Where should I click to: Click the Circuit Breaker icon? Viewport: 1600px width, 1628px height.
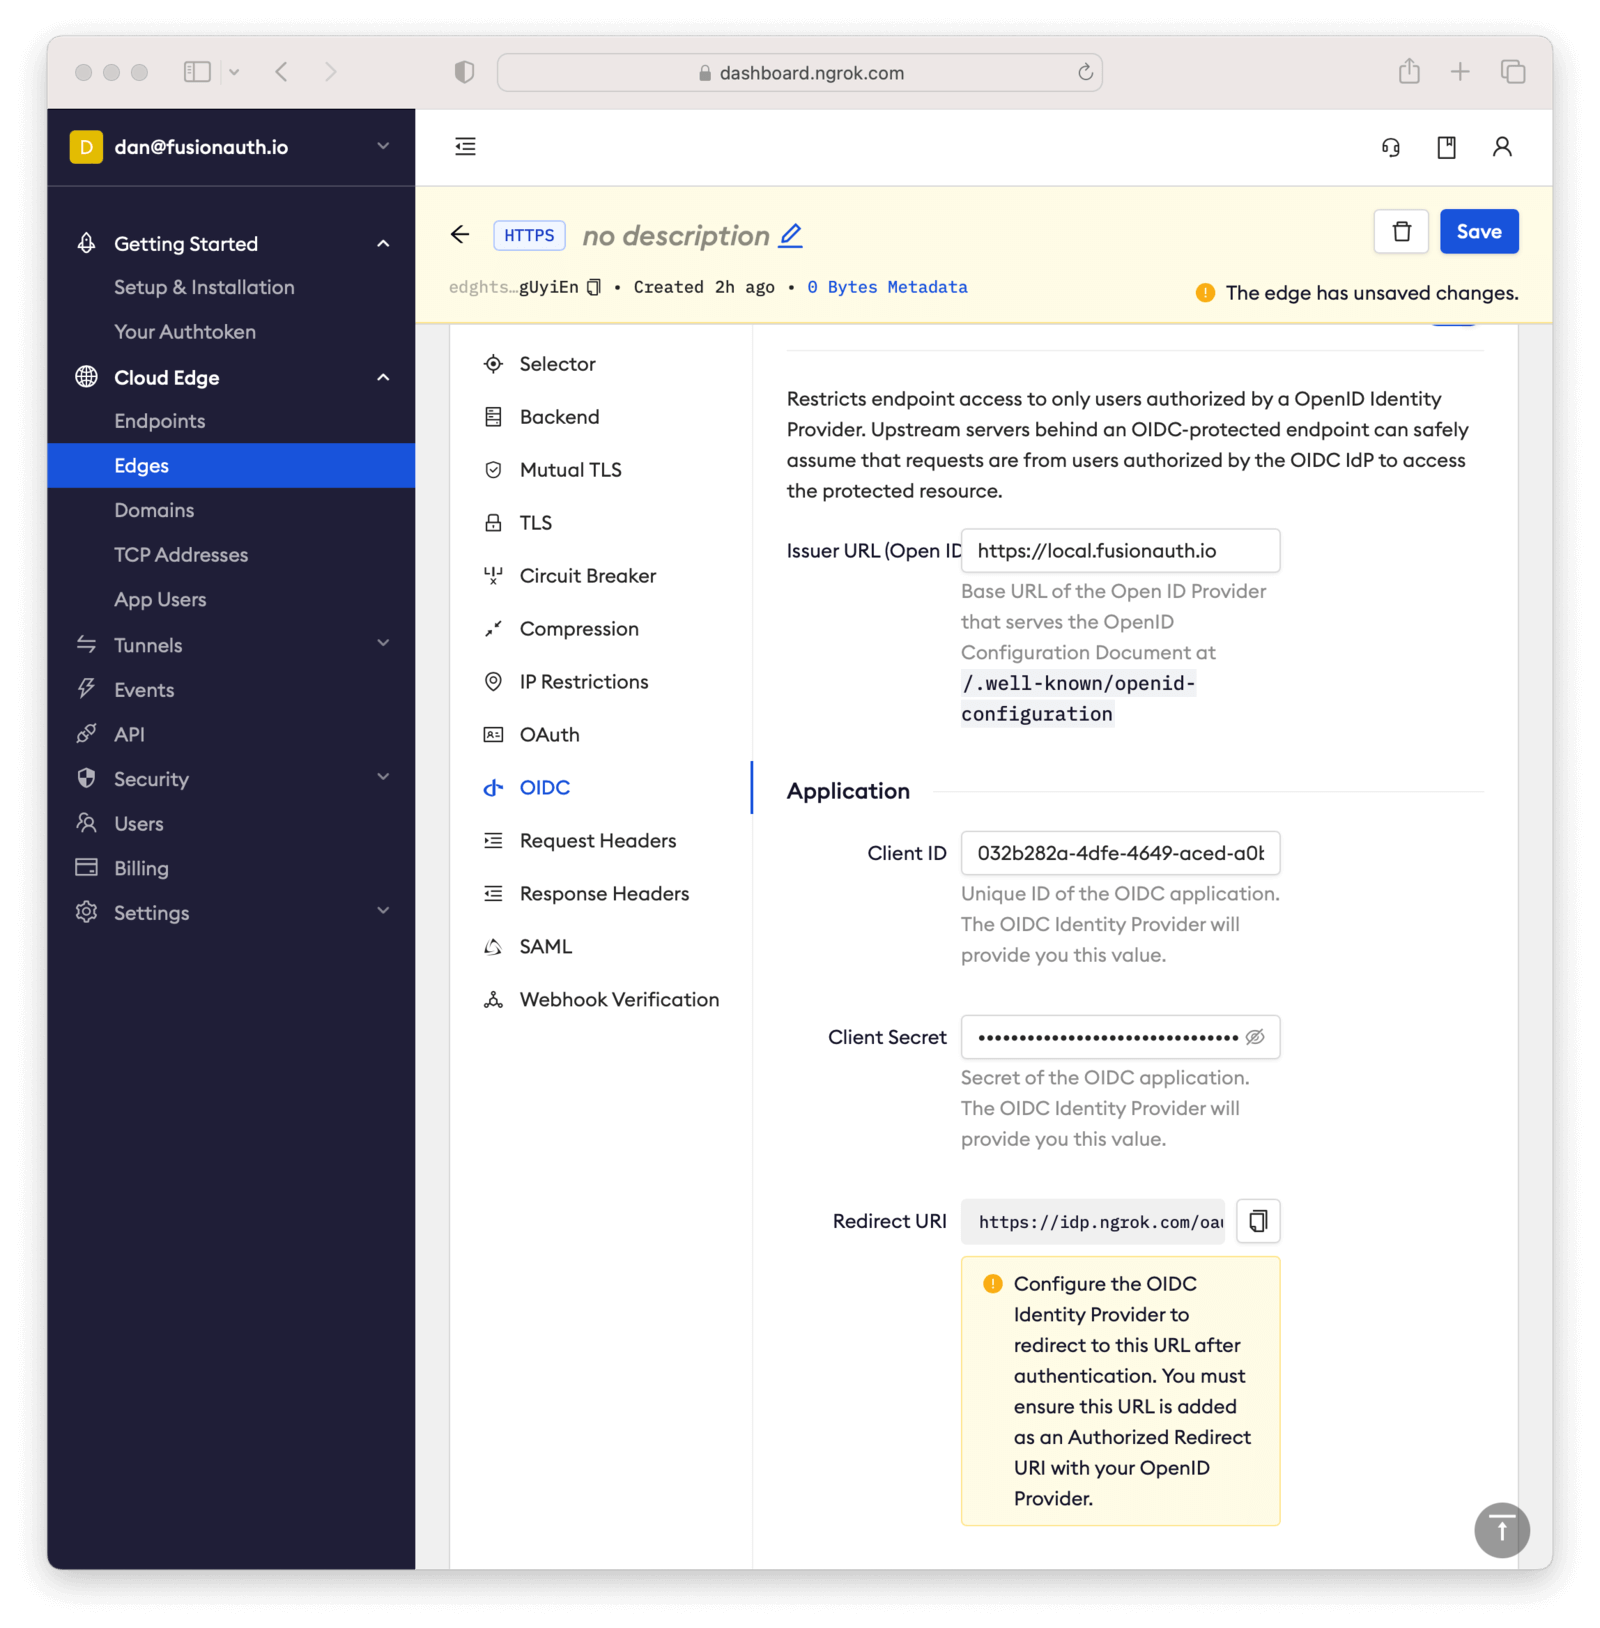tap(493, 576)
